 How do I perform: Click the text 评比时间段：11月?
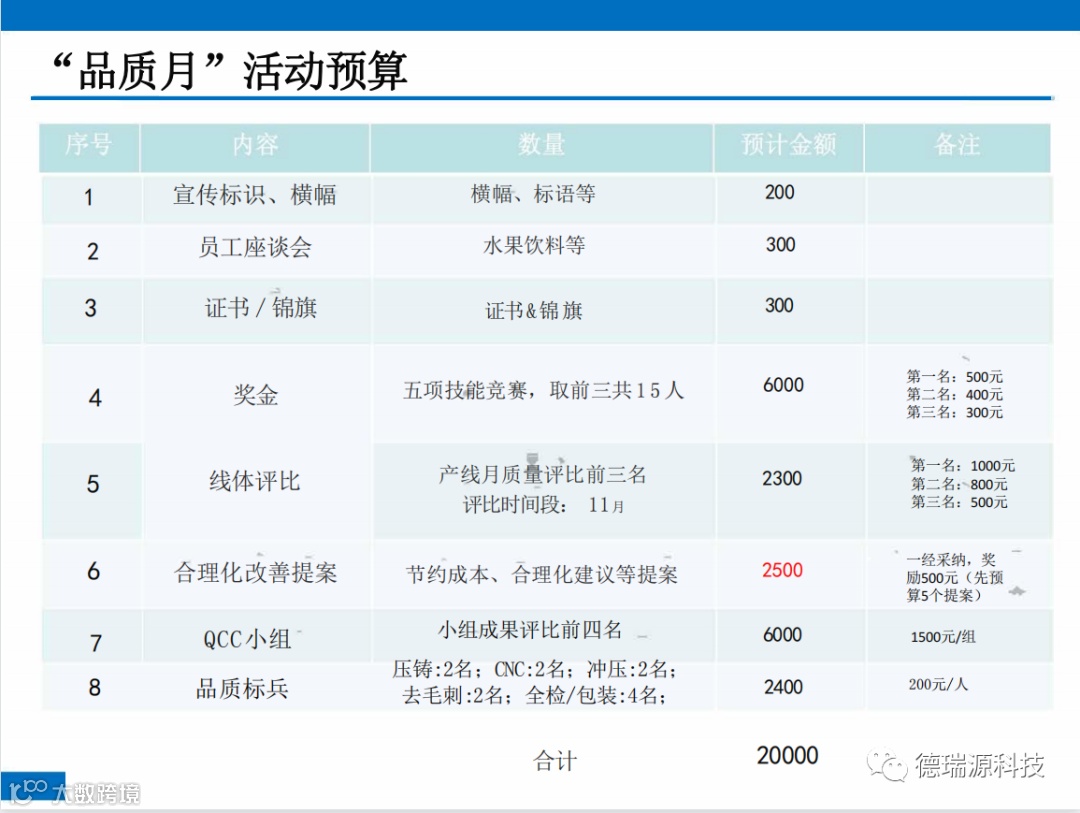543,505
